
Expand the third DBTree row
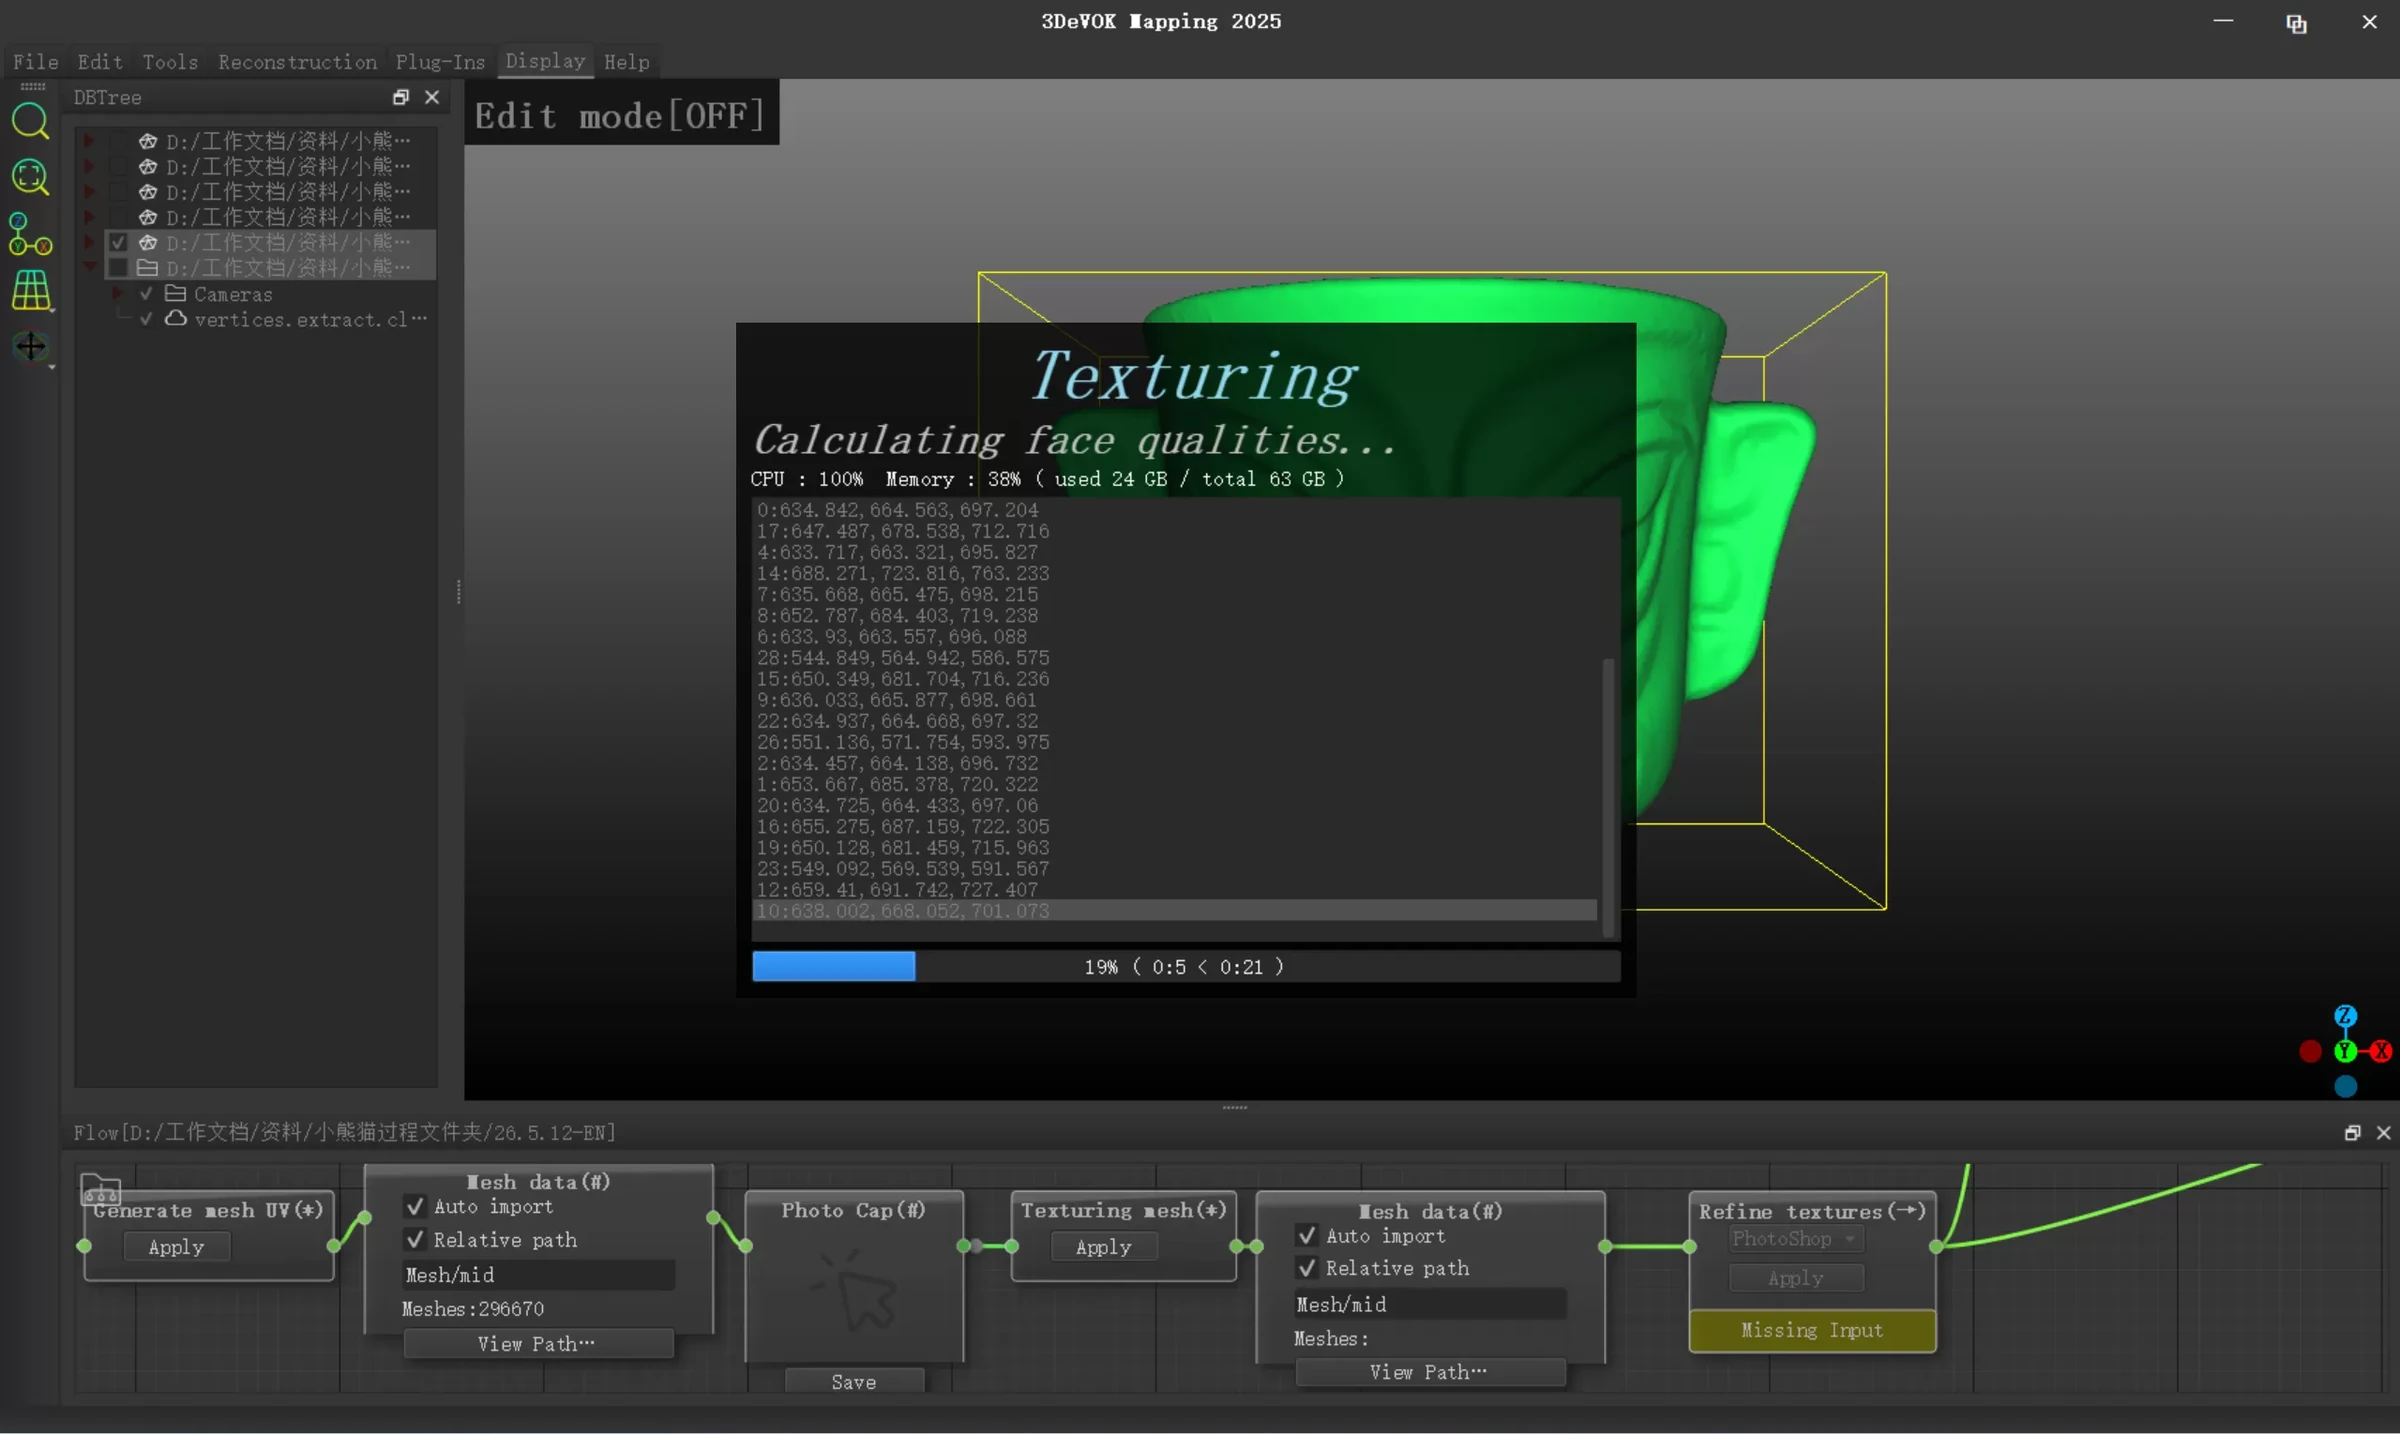(89, 191)
